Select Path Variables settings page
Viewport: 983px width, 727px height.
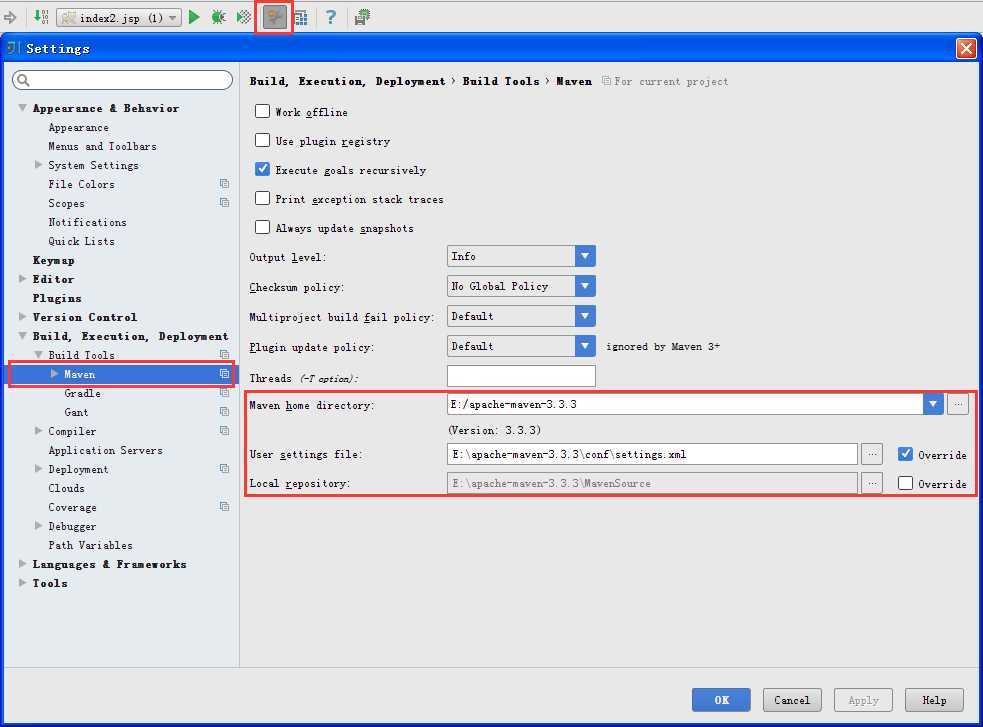90,545
